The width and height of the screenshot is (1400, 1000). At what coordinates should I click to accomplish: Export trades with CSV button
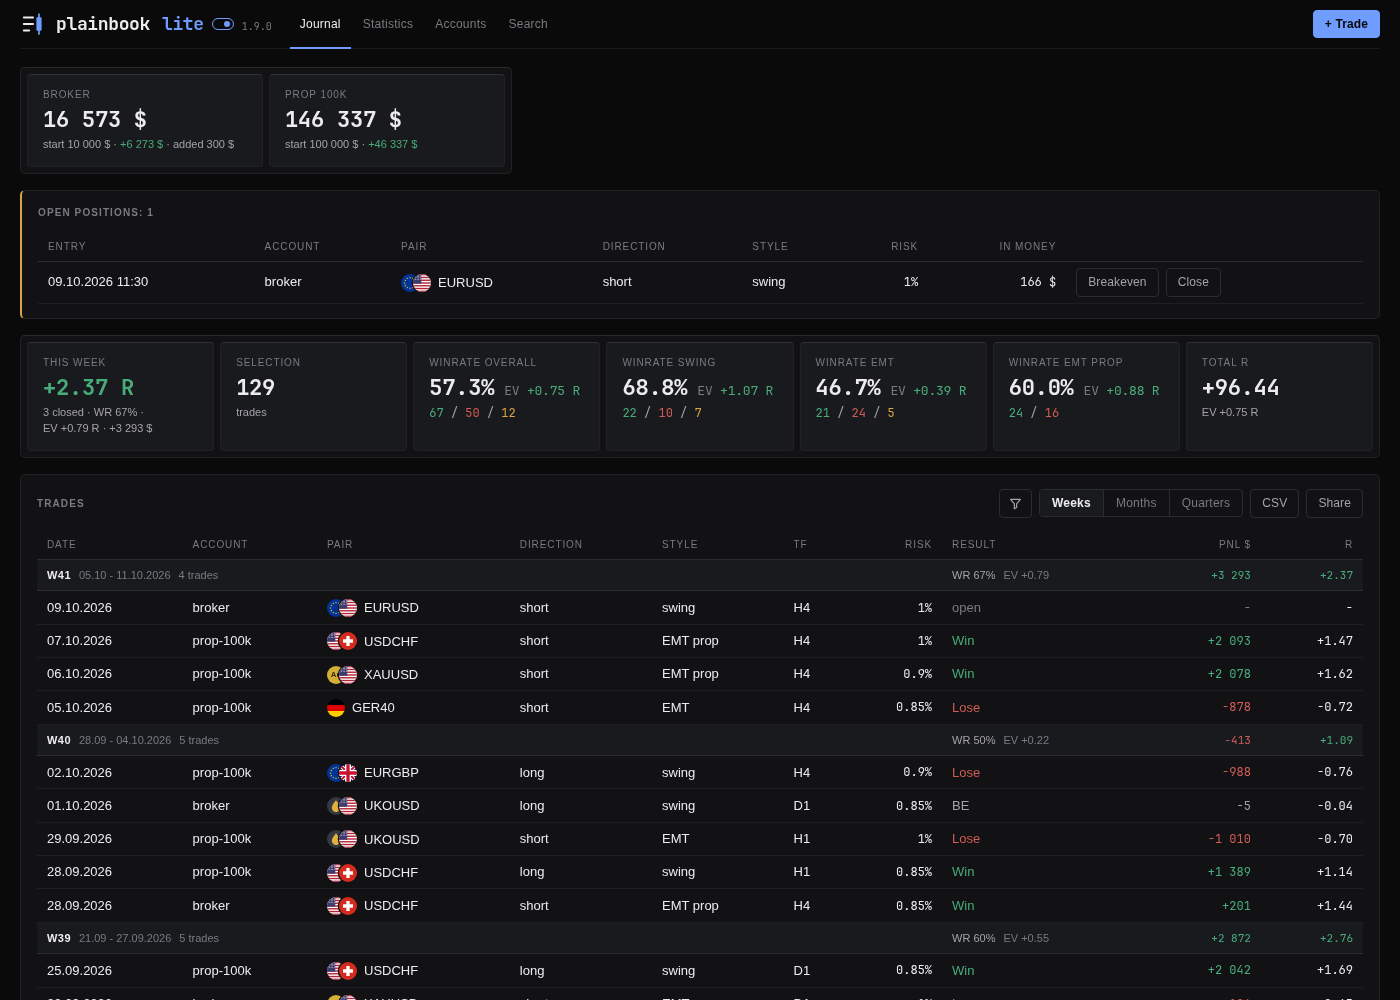1274,503
